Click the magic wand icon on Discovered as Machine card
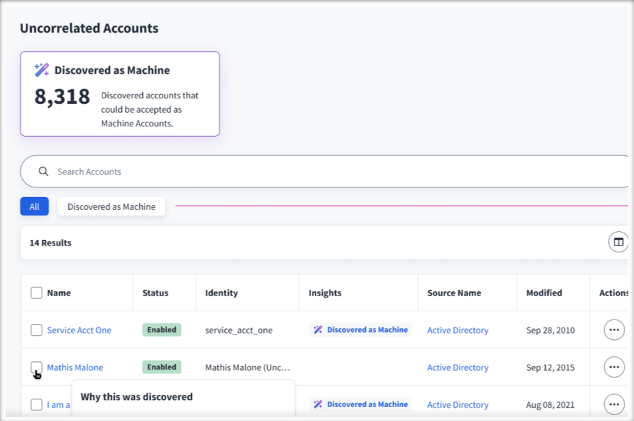Image resolution: width=634 pixels, height=421 pixels. pyautogui.click(x=41, y=70)
